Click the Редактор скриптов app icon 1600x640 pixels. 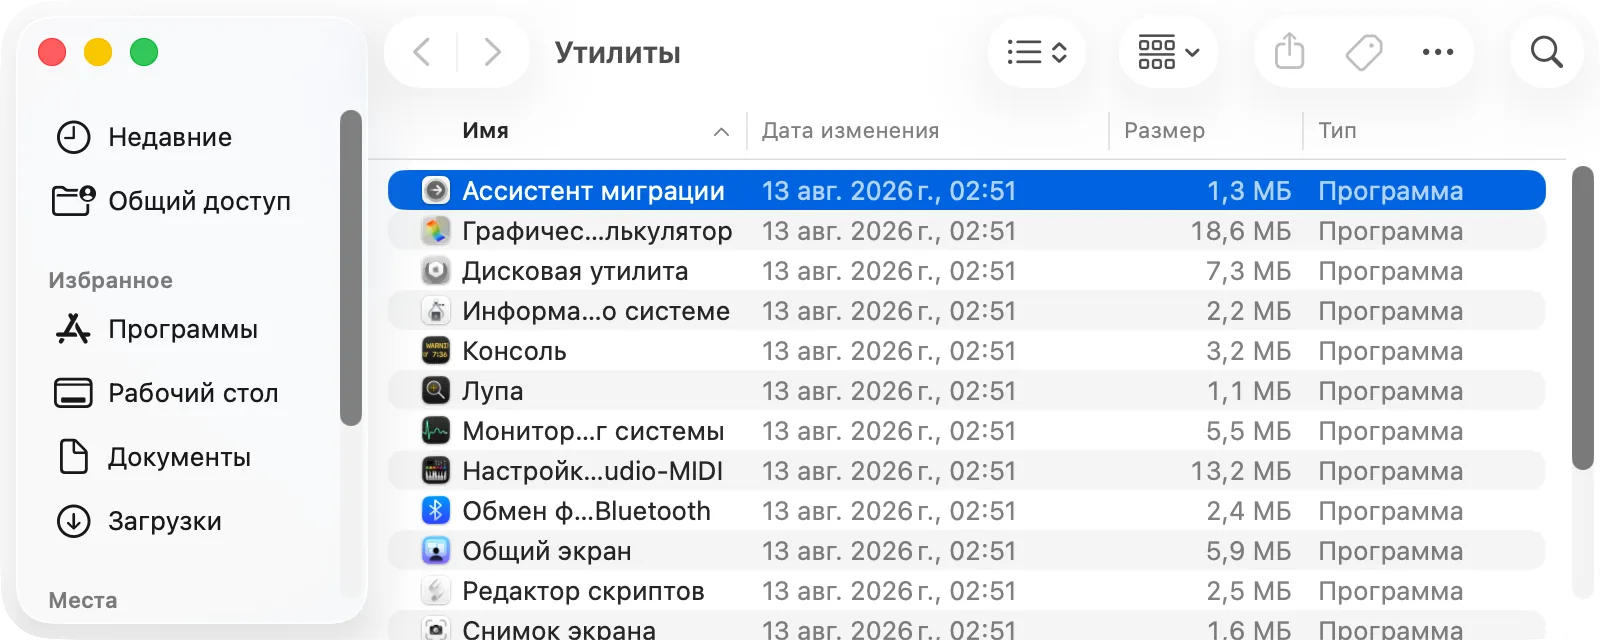[436, 590]
